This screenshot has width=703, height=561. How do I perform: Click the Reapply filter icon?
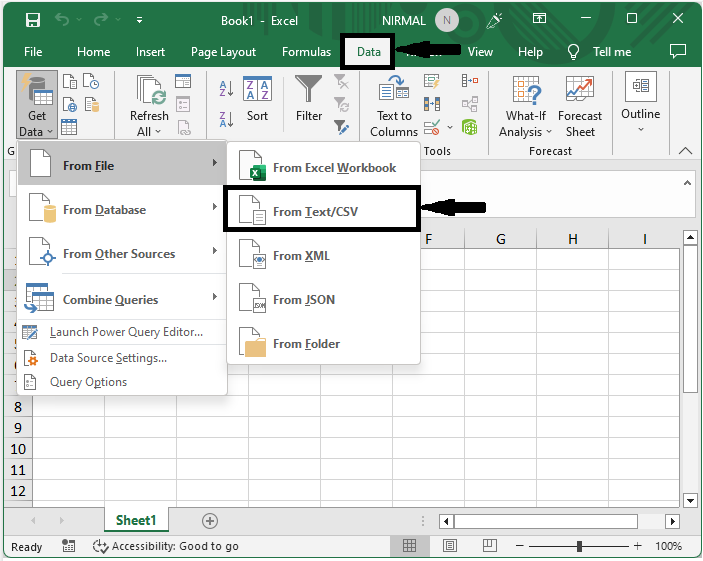point(341,104)
